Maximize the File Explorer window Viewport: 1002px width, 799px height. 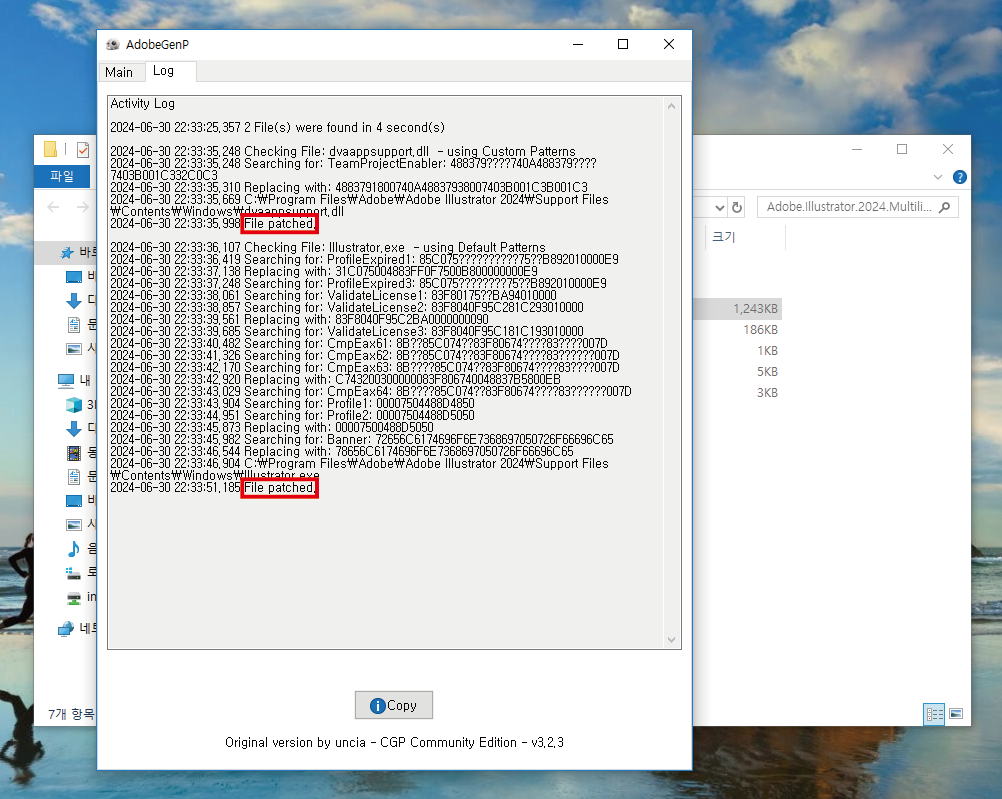(x=902, y=149)
